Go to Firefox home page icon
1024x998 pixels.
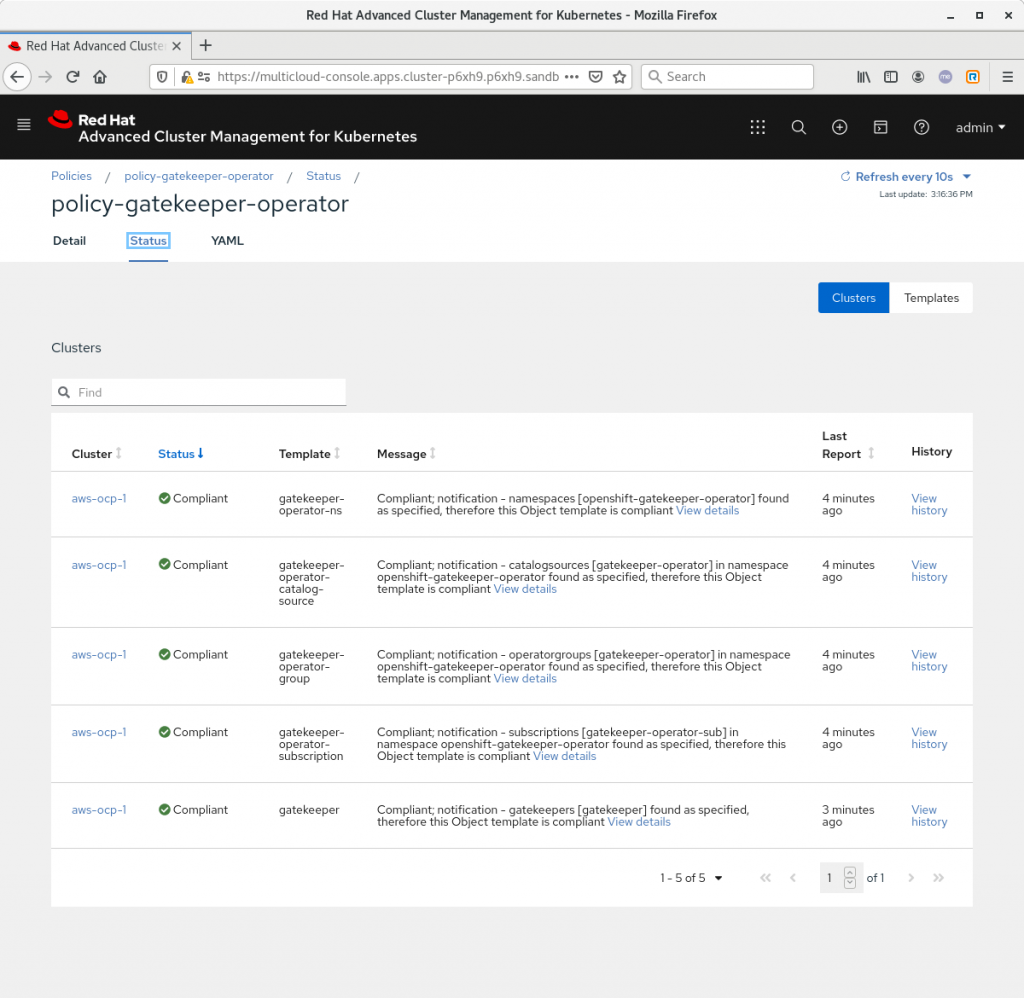100,77
